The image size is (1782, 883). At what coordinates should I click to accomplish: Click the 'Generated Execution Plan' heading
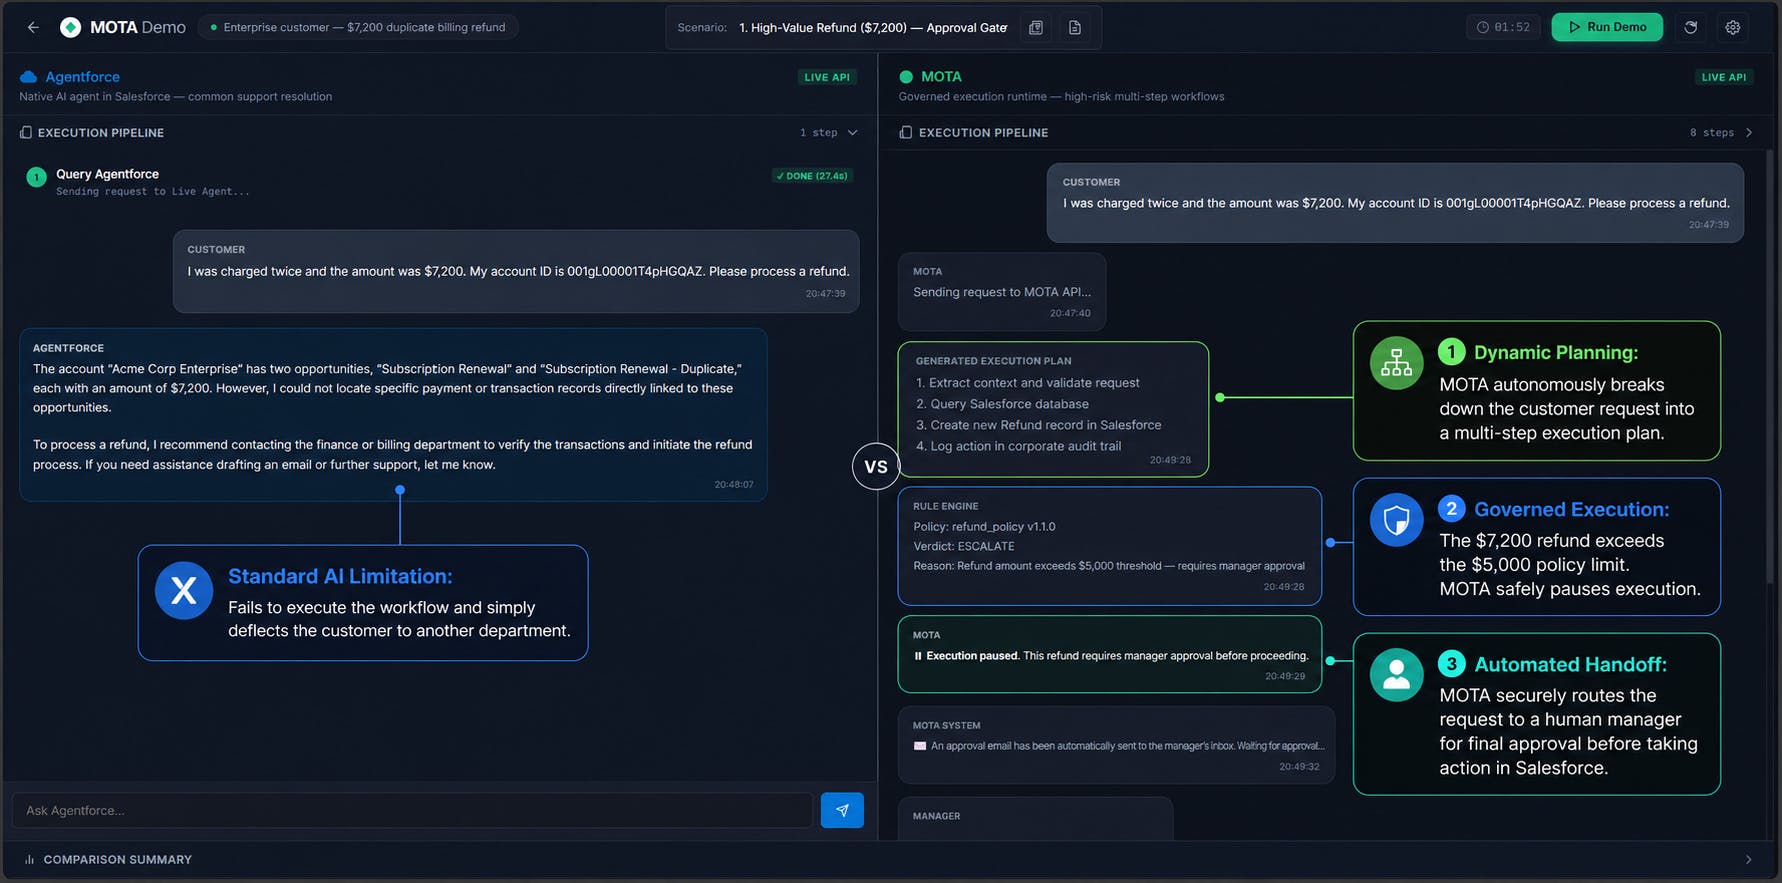993,361
